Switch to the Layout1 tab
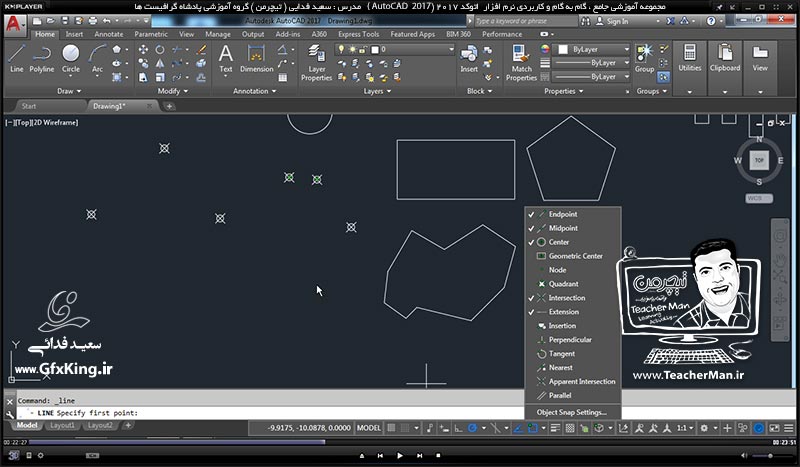 62,425
